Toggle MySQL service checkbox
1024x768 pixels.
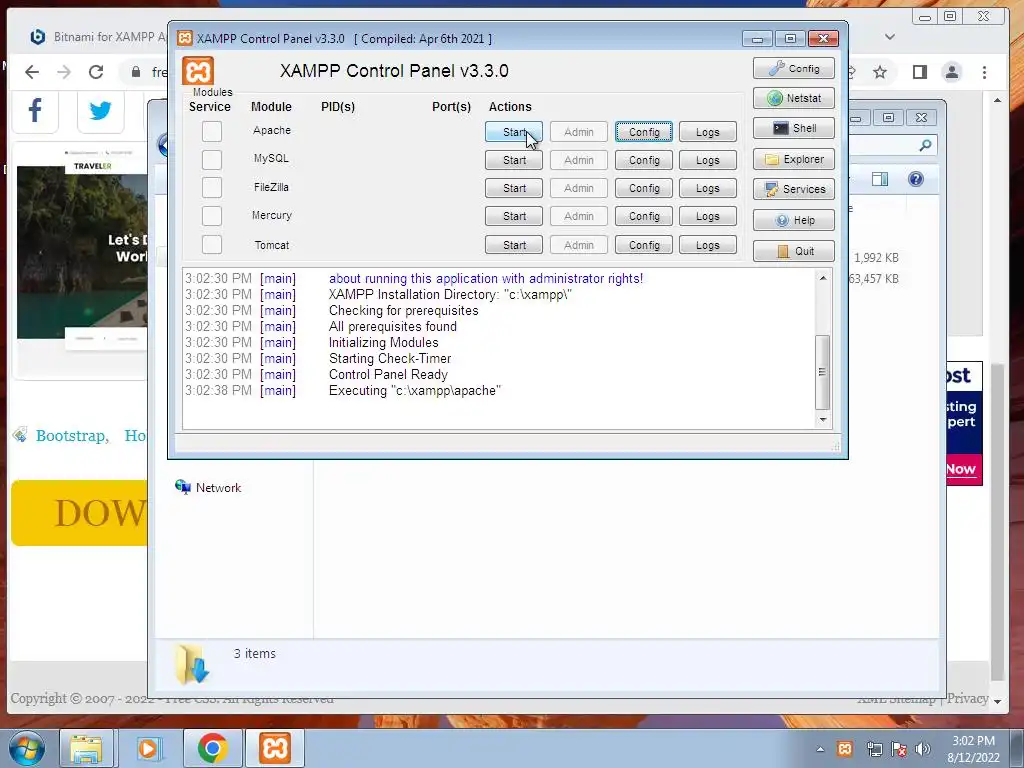click(x=212, y=159)
